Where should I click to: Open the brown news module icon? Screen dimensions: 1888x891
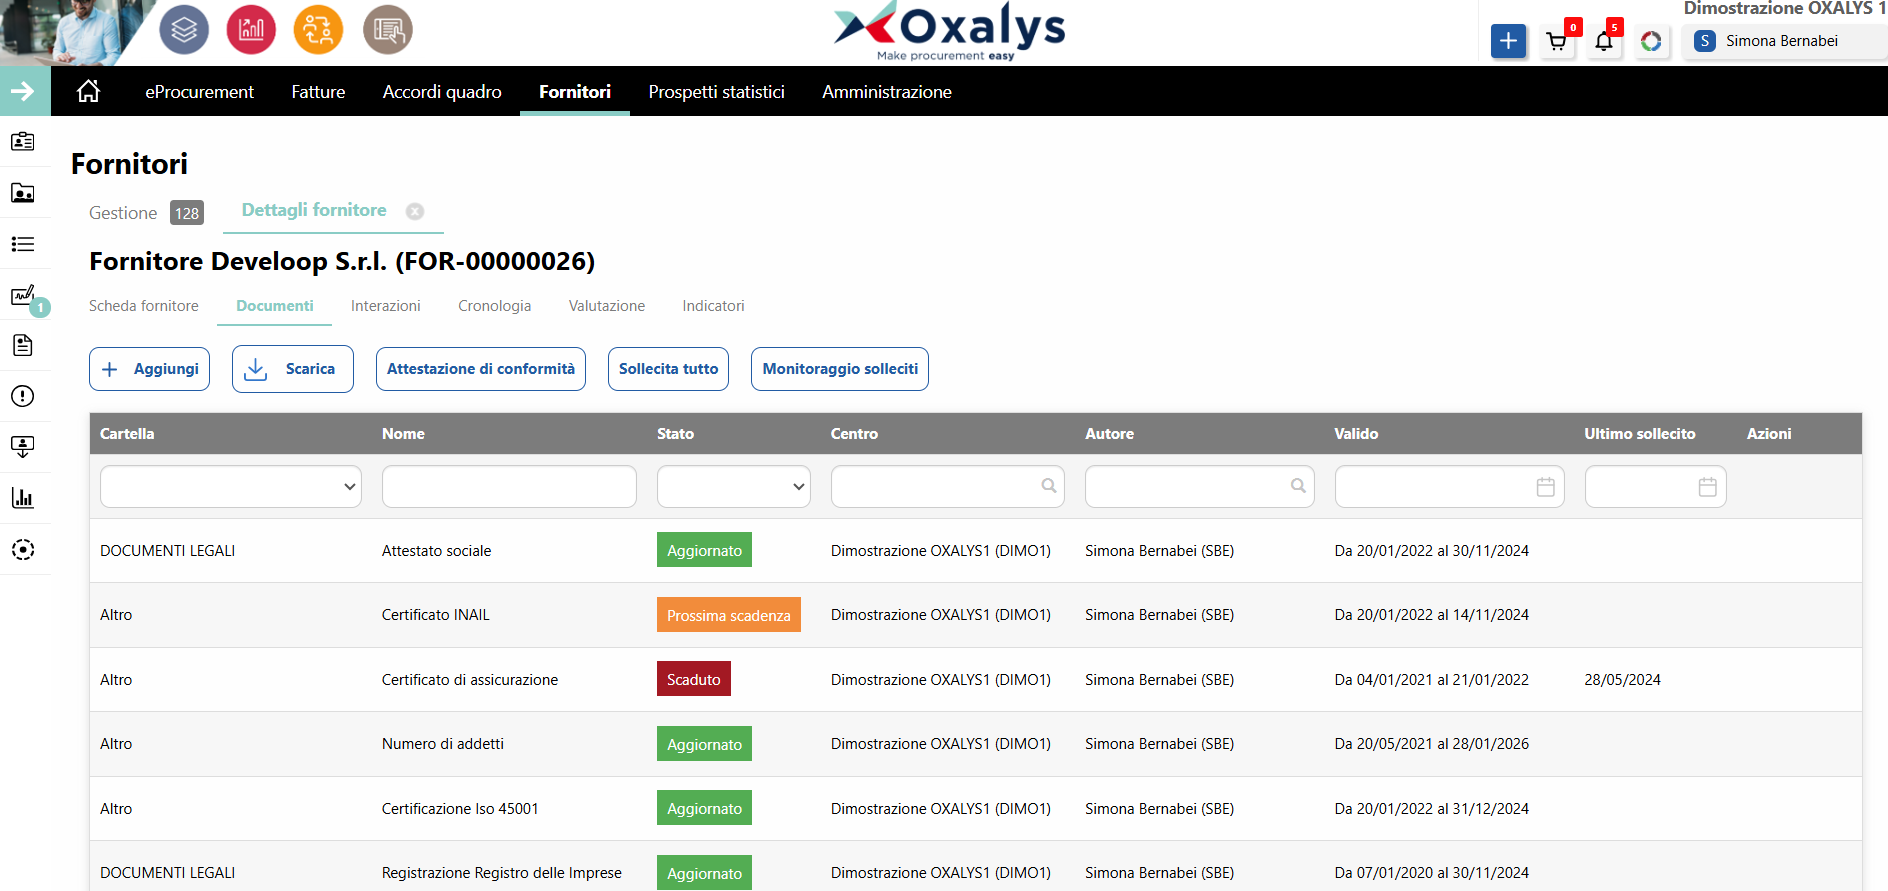[x=387, y=30]
